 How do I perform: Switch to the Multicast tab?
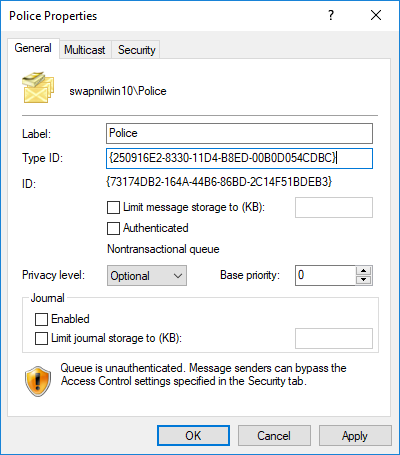85,50
